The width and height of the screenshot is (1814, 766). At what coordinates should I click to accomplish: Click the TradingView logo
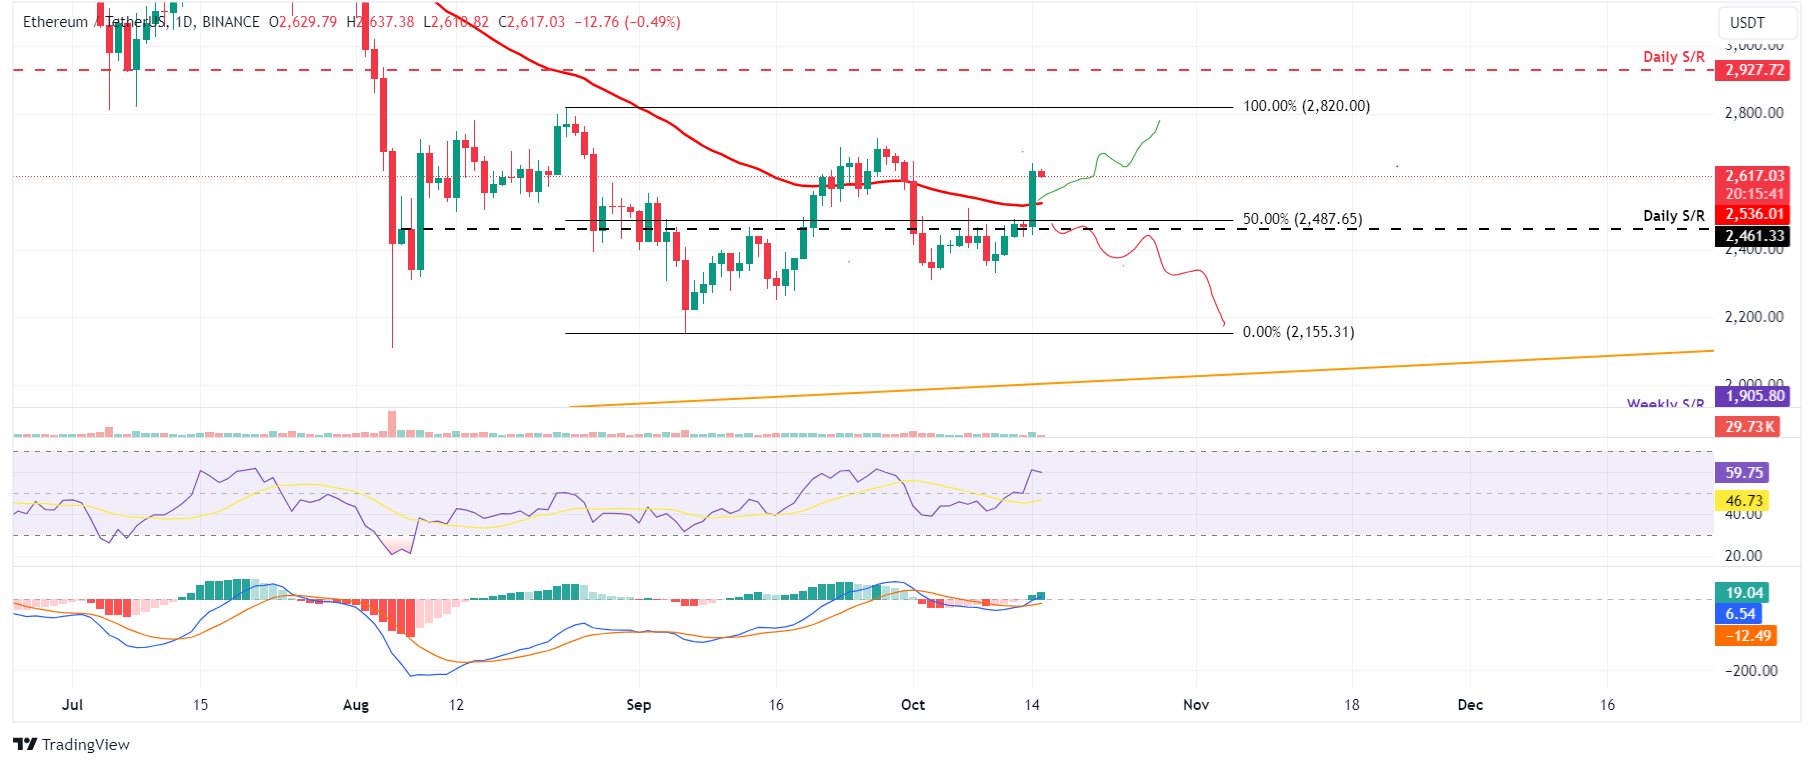click(x=71, y=744)
